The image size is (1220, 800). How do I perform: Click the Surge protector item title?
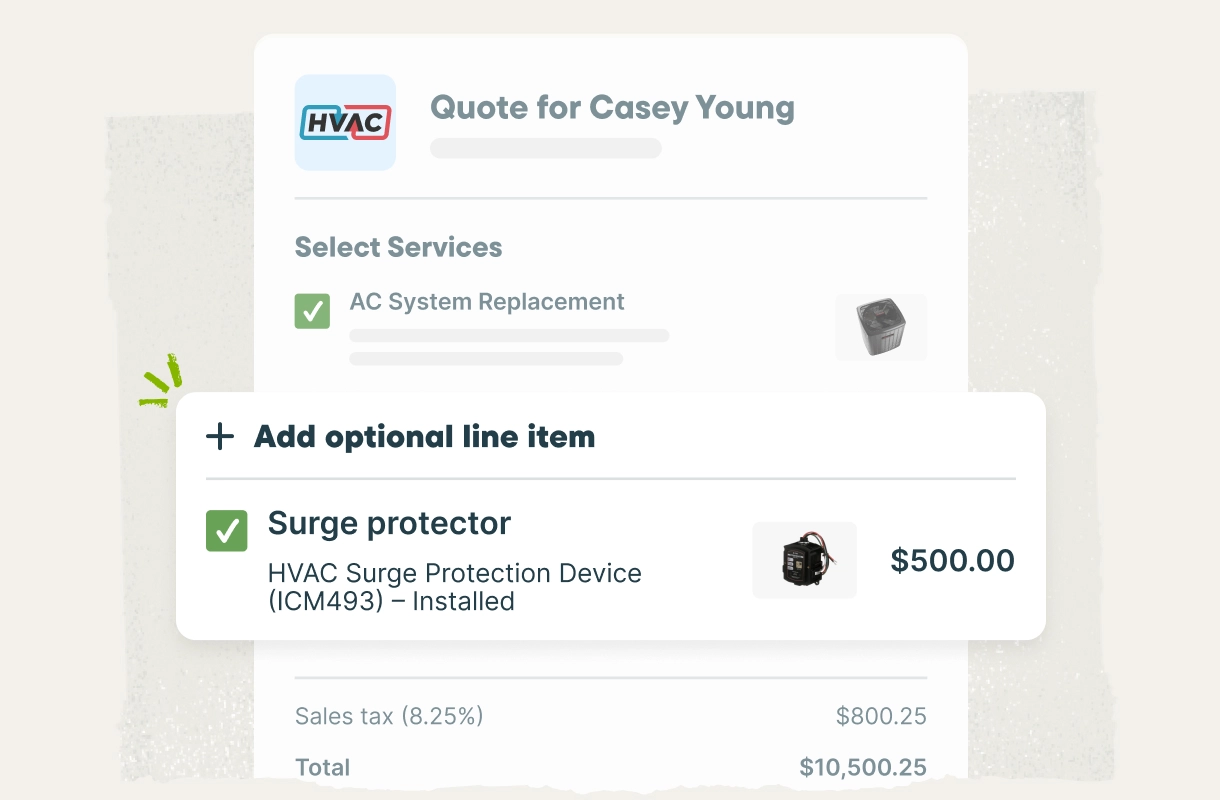click(389, 523)
